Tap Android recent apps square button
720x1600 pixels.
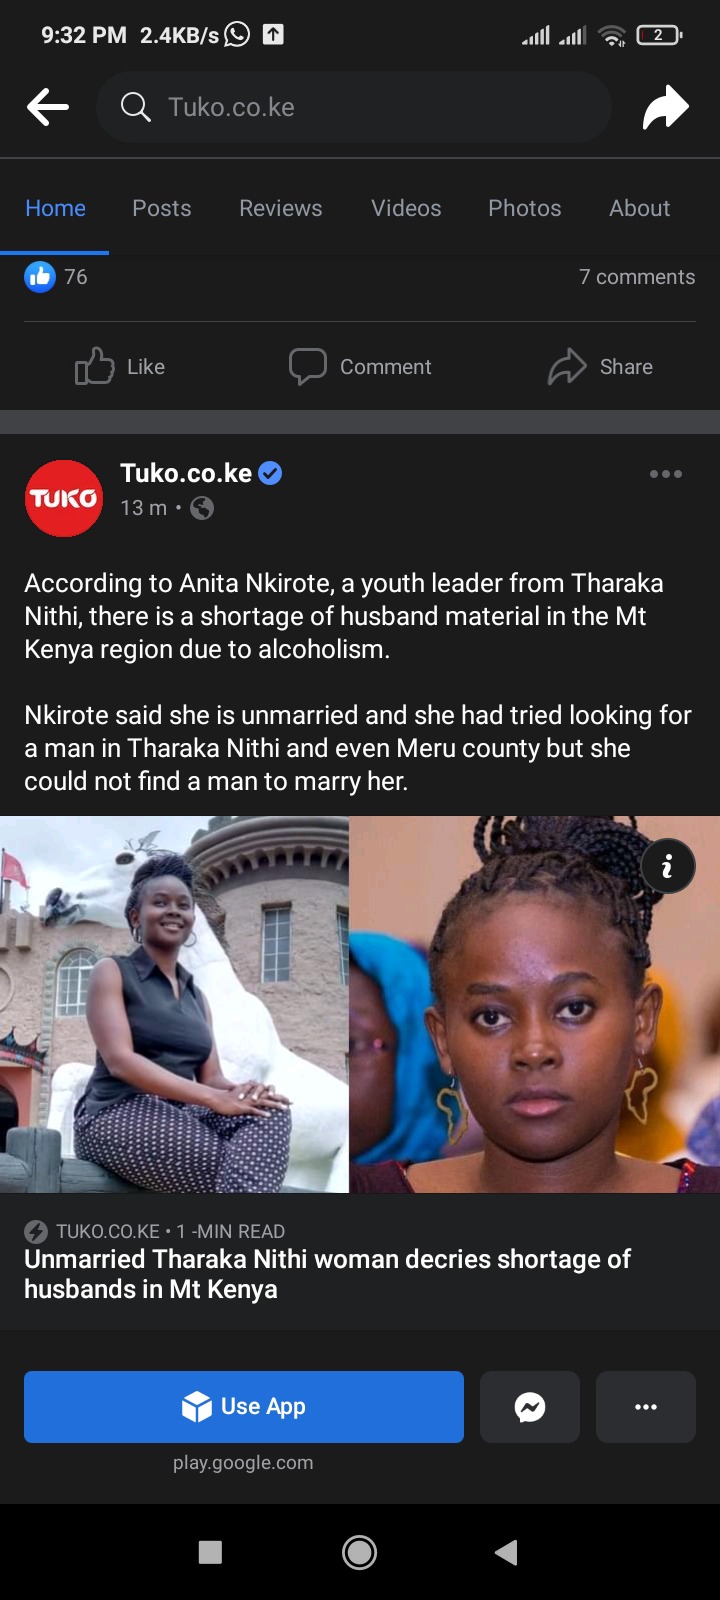[x=210, y=1552]
